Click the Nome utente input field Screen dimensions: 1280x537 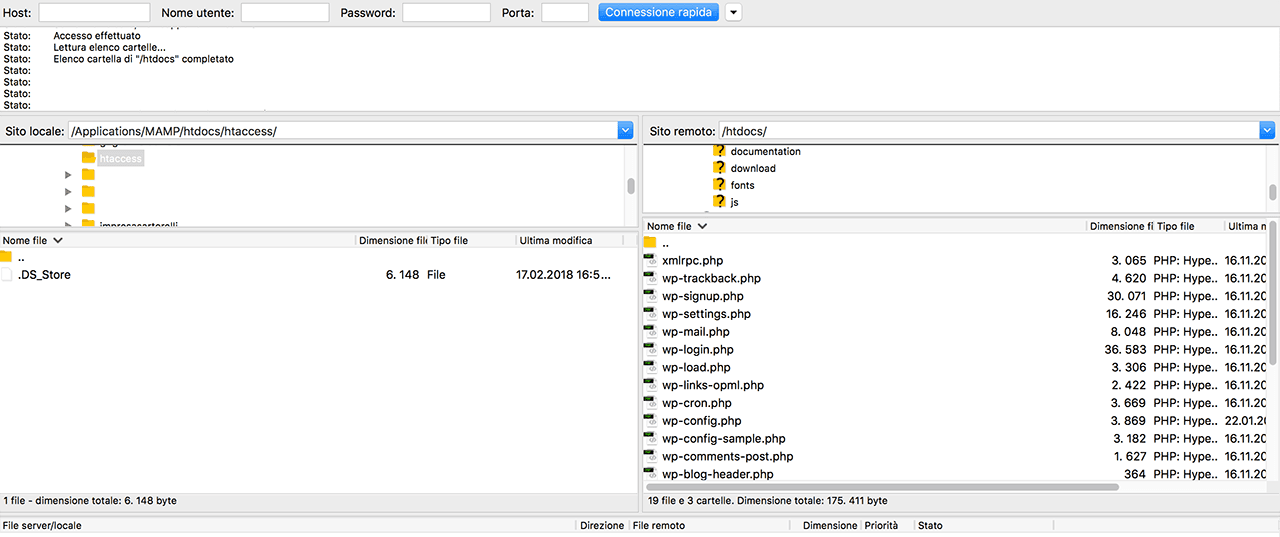(x=285, y=12)
